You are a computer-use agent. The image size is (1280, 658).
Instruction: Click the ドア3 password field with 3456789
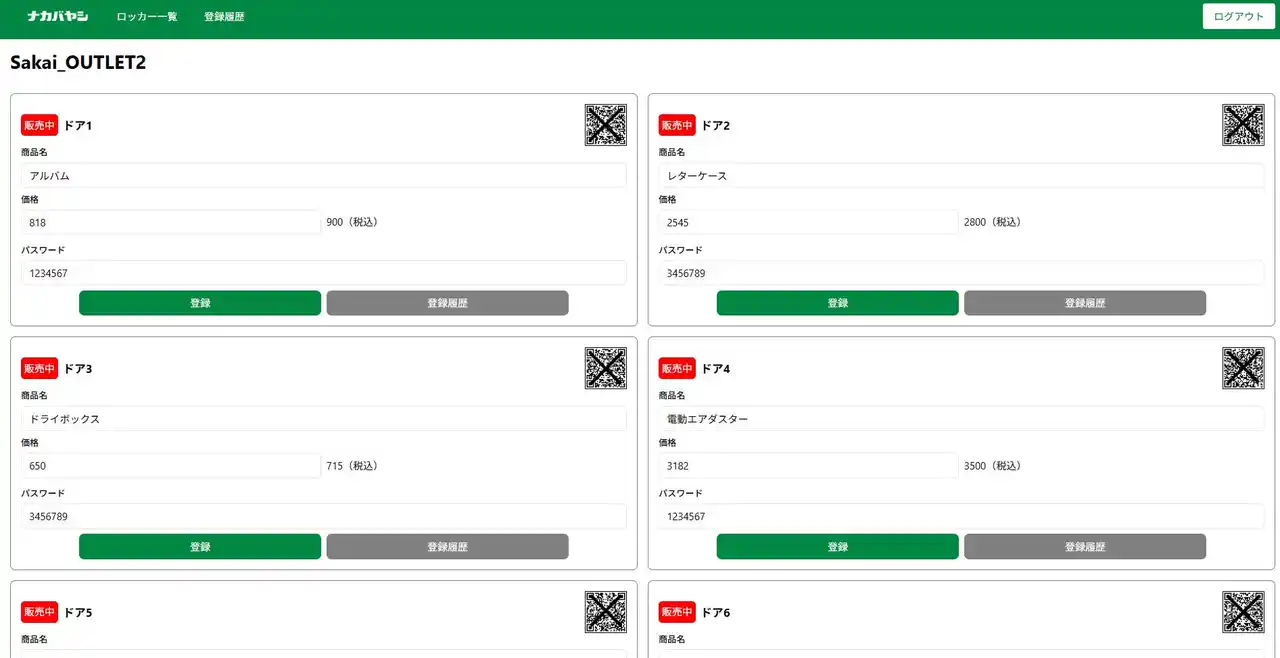[323, 516]
